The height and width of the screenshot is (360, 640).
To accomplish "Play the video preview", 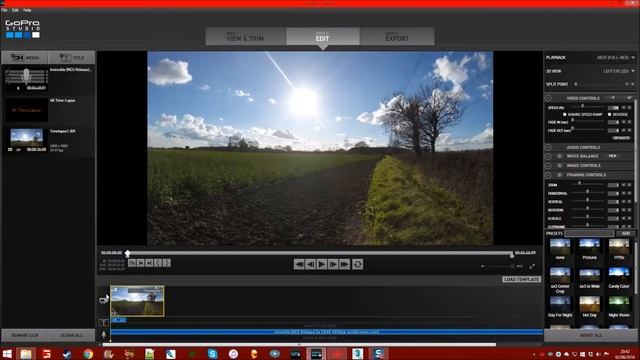I will pyautogui.click(x=322, y=264).
